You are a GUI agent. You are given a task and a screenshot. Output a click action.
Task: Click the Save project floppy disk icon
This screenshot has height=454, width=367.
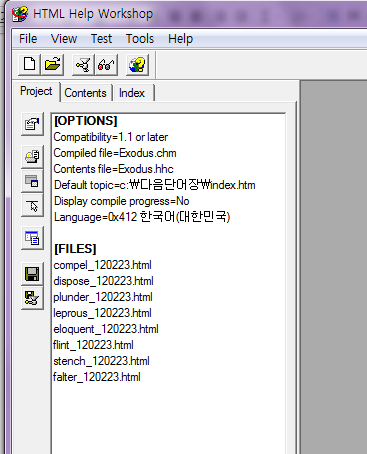tap(32, 274)
